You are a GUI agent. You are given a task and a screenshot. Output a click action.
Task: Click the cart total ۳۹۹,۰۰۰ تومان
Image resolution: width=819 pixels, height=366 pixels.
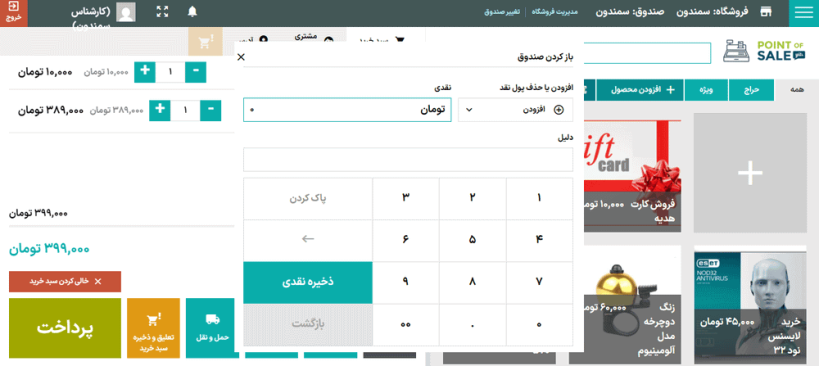(49, 249)
